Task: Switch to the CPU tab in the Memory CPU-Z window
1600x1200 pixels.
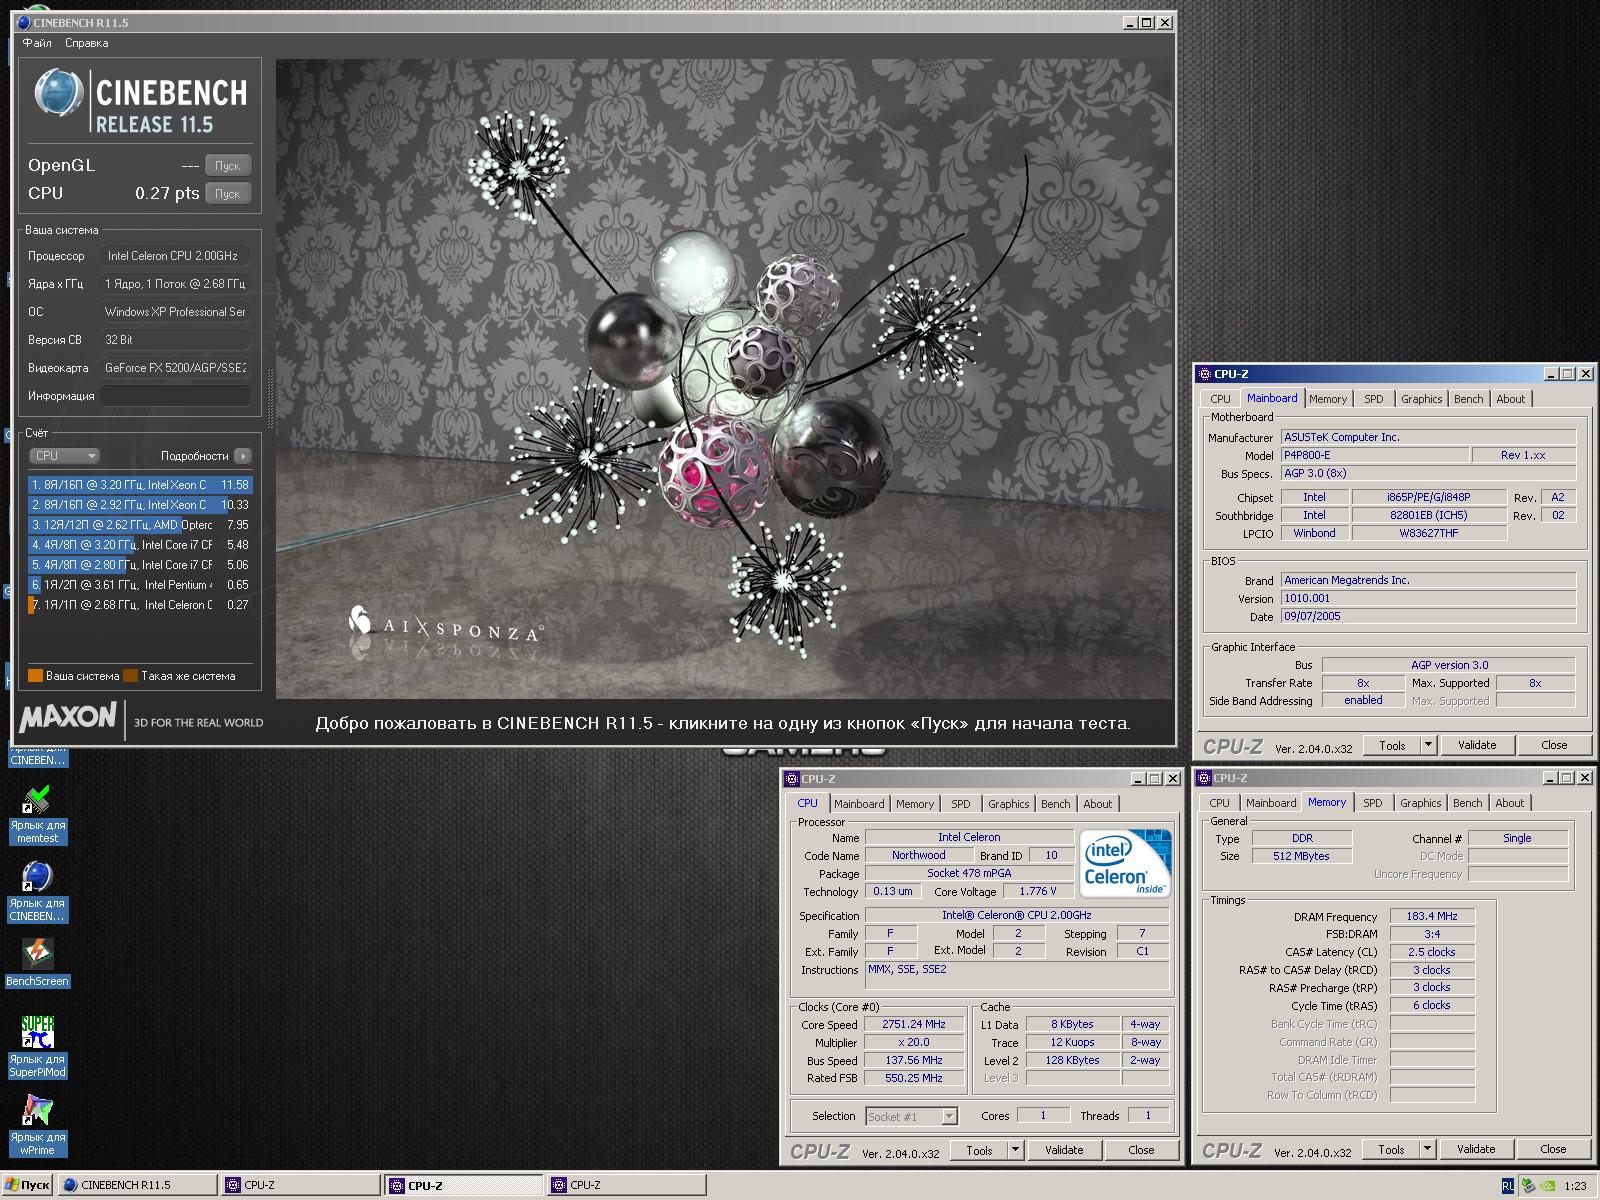Action: 1219,803
